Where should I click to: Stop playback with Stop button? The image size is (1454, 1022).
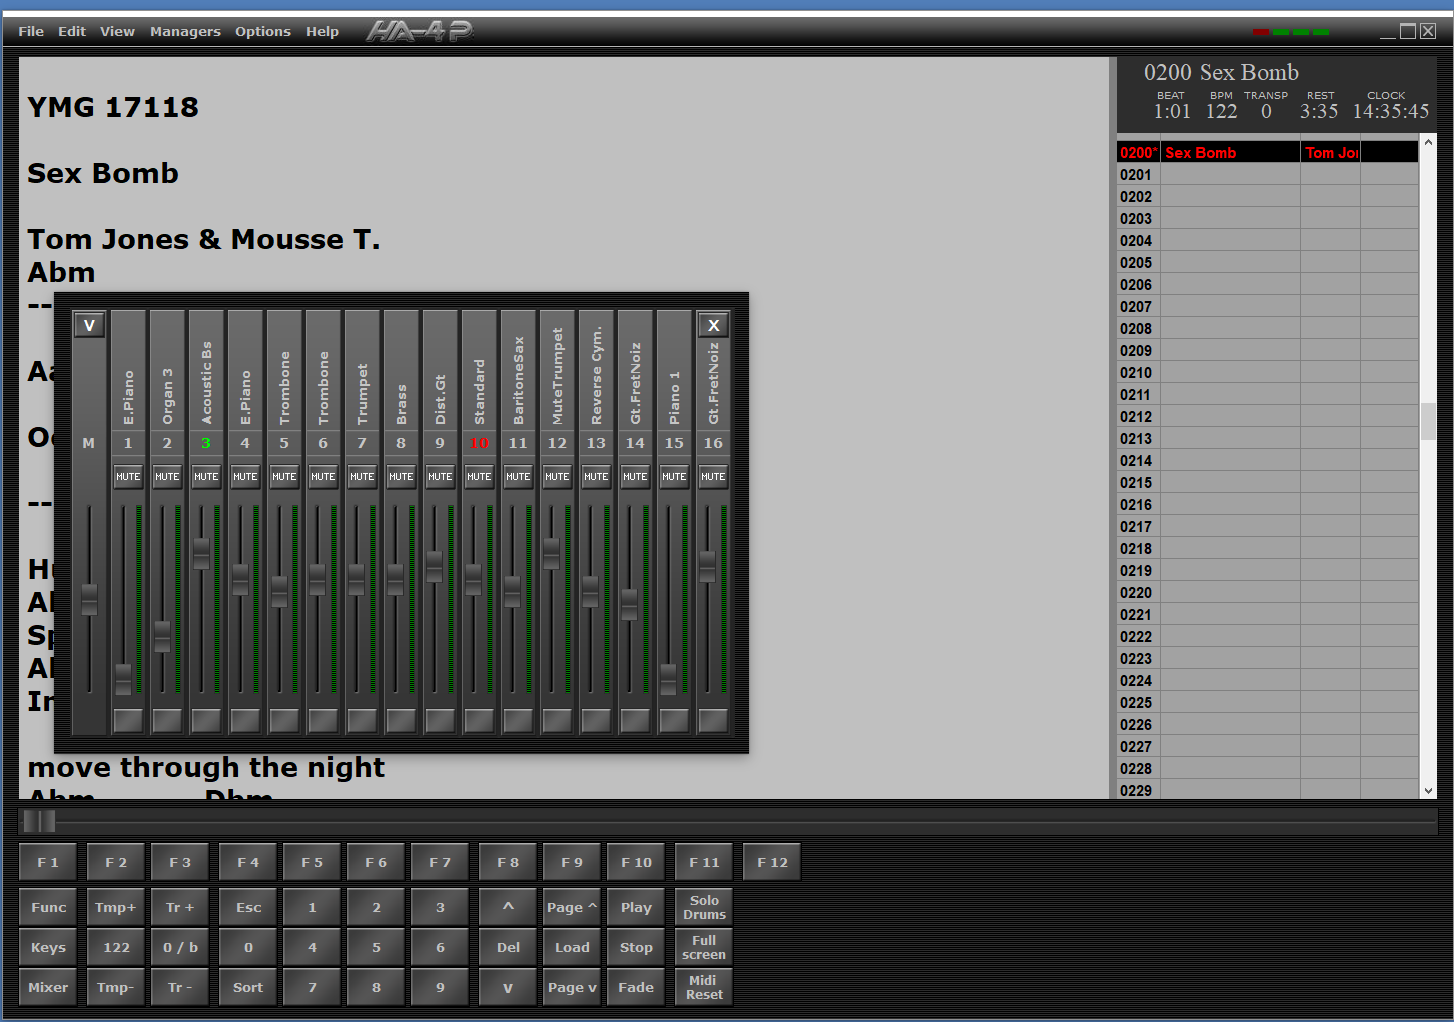click(636, 947)
